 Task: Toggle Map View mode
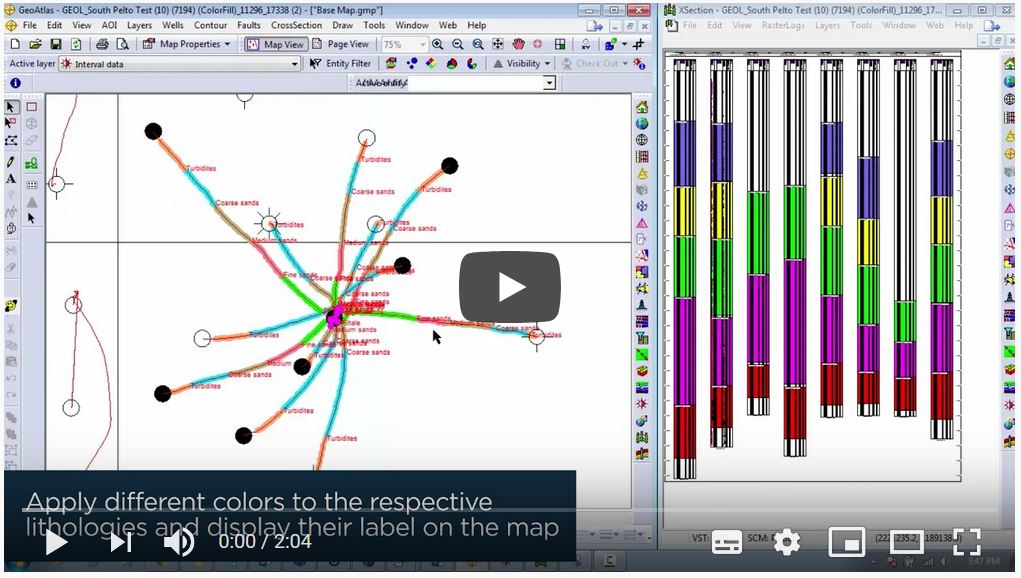[275, 45]
